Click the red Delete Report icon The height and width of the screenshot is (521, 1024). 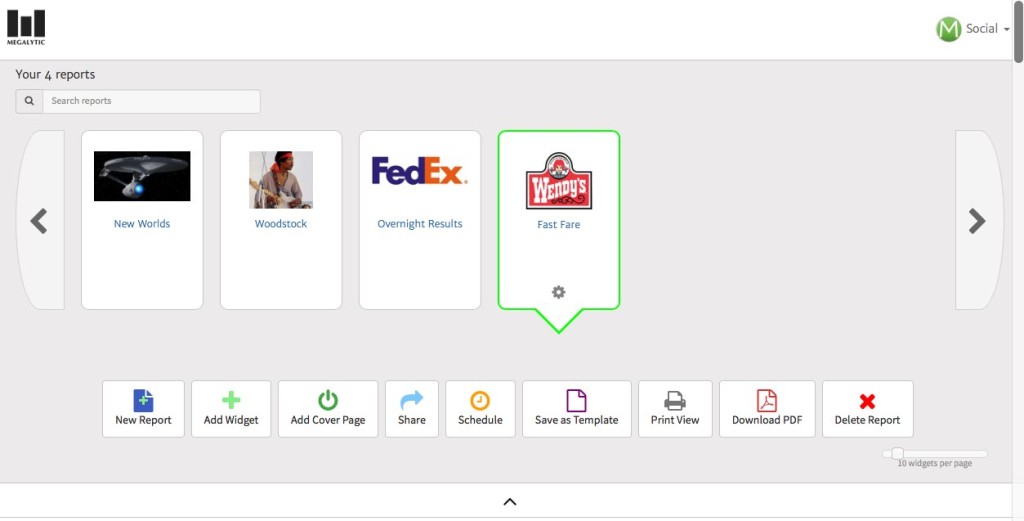pos(867,401)
